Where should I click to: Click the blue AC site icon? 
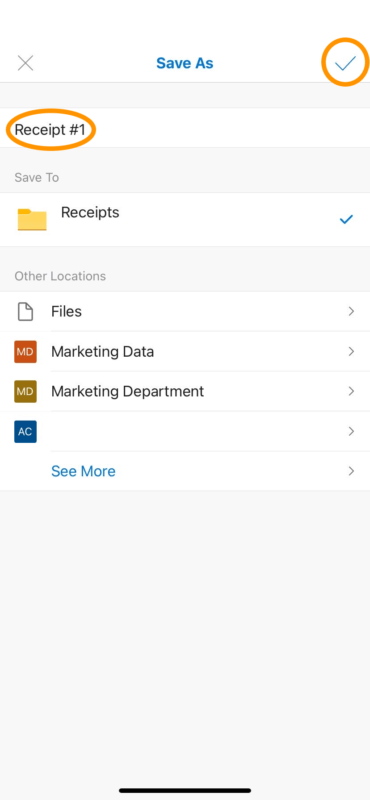pyautogui.click(x=25, y=432)
